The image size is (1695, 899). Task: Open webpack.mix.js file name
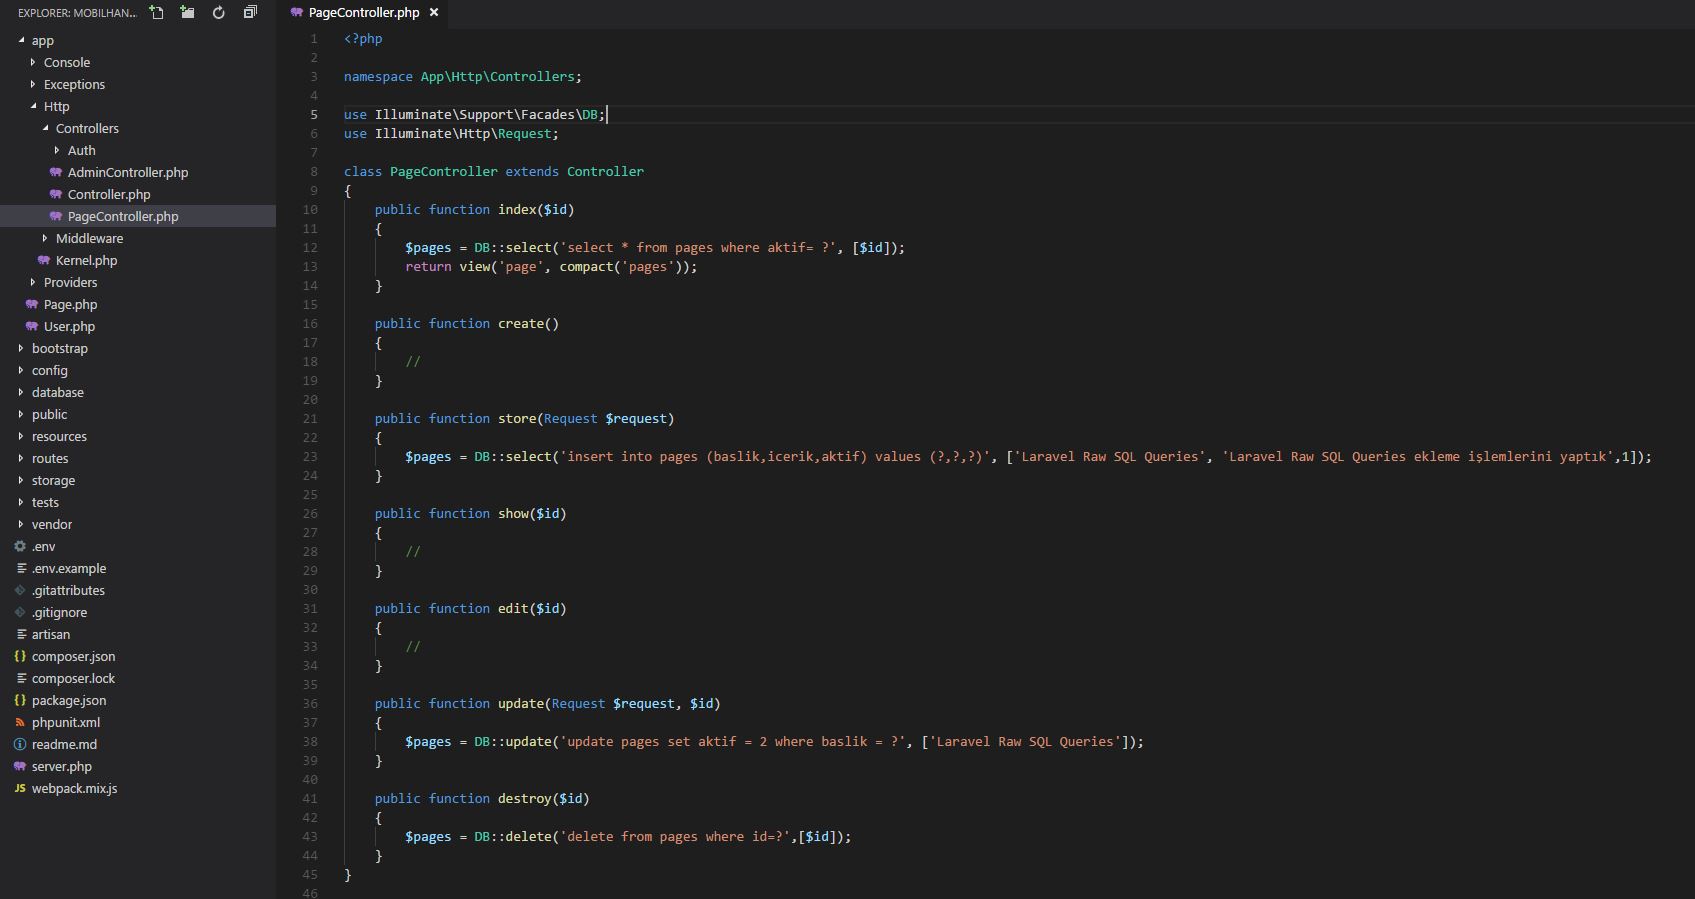click(x=74, y=788)
